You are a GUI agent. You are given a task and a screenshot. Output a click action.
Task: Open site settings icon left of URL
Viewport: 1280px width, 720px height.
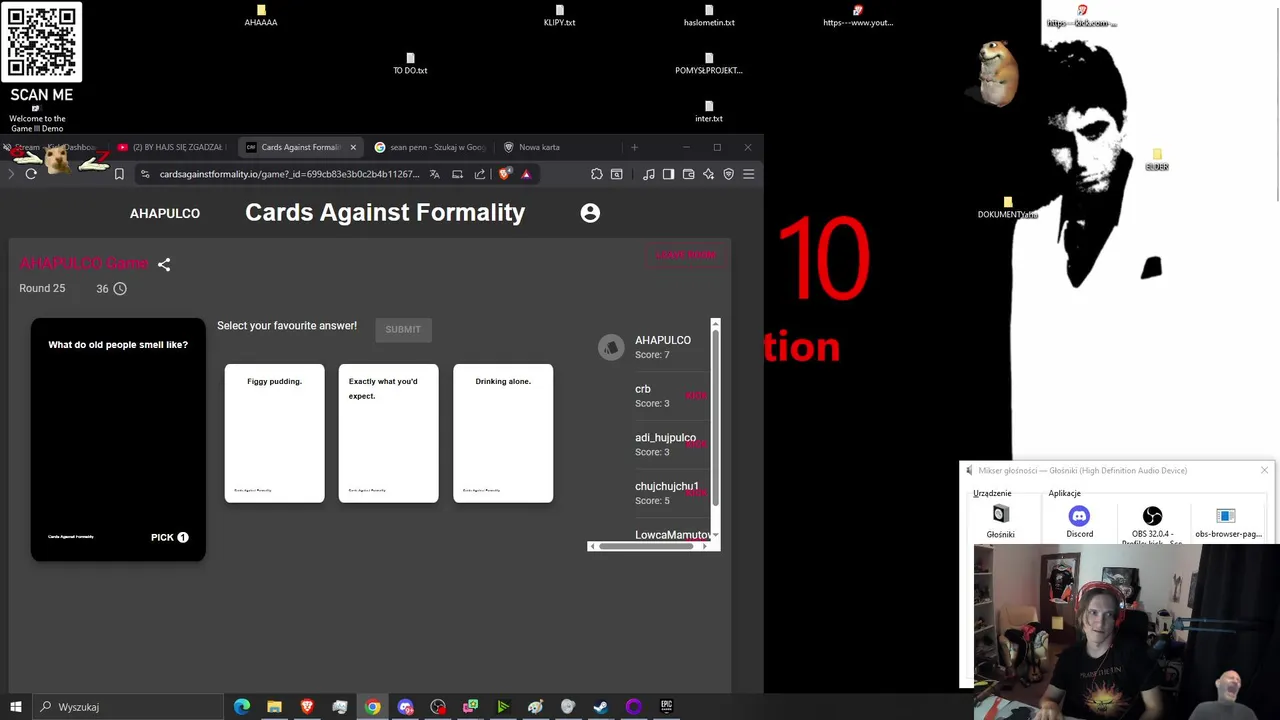[145, 174]
